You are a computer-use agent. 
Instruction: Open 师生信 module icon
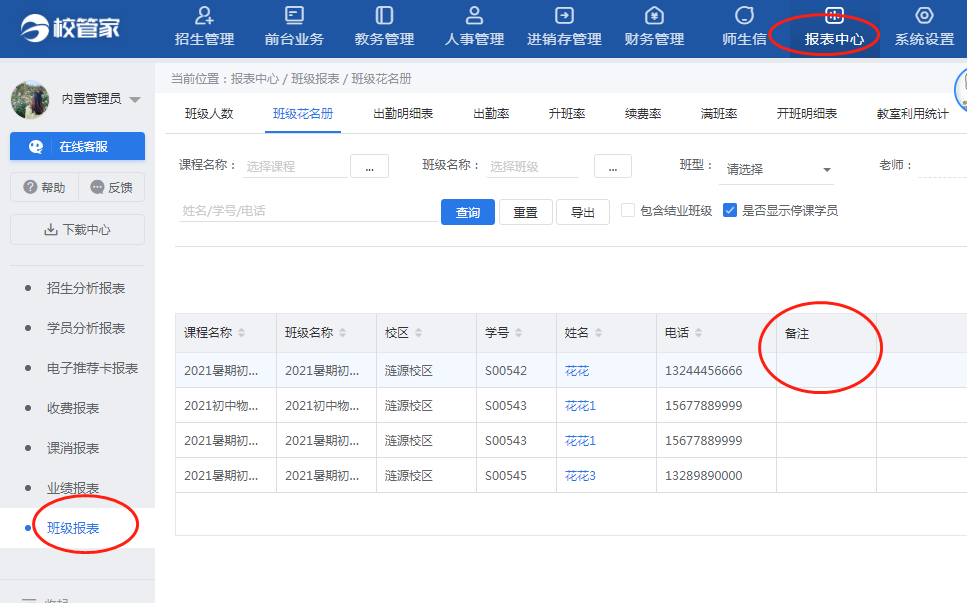click(x=744, y=16)
